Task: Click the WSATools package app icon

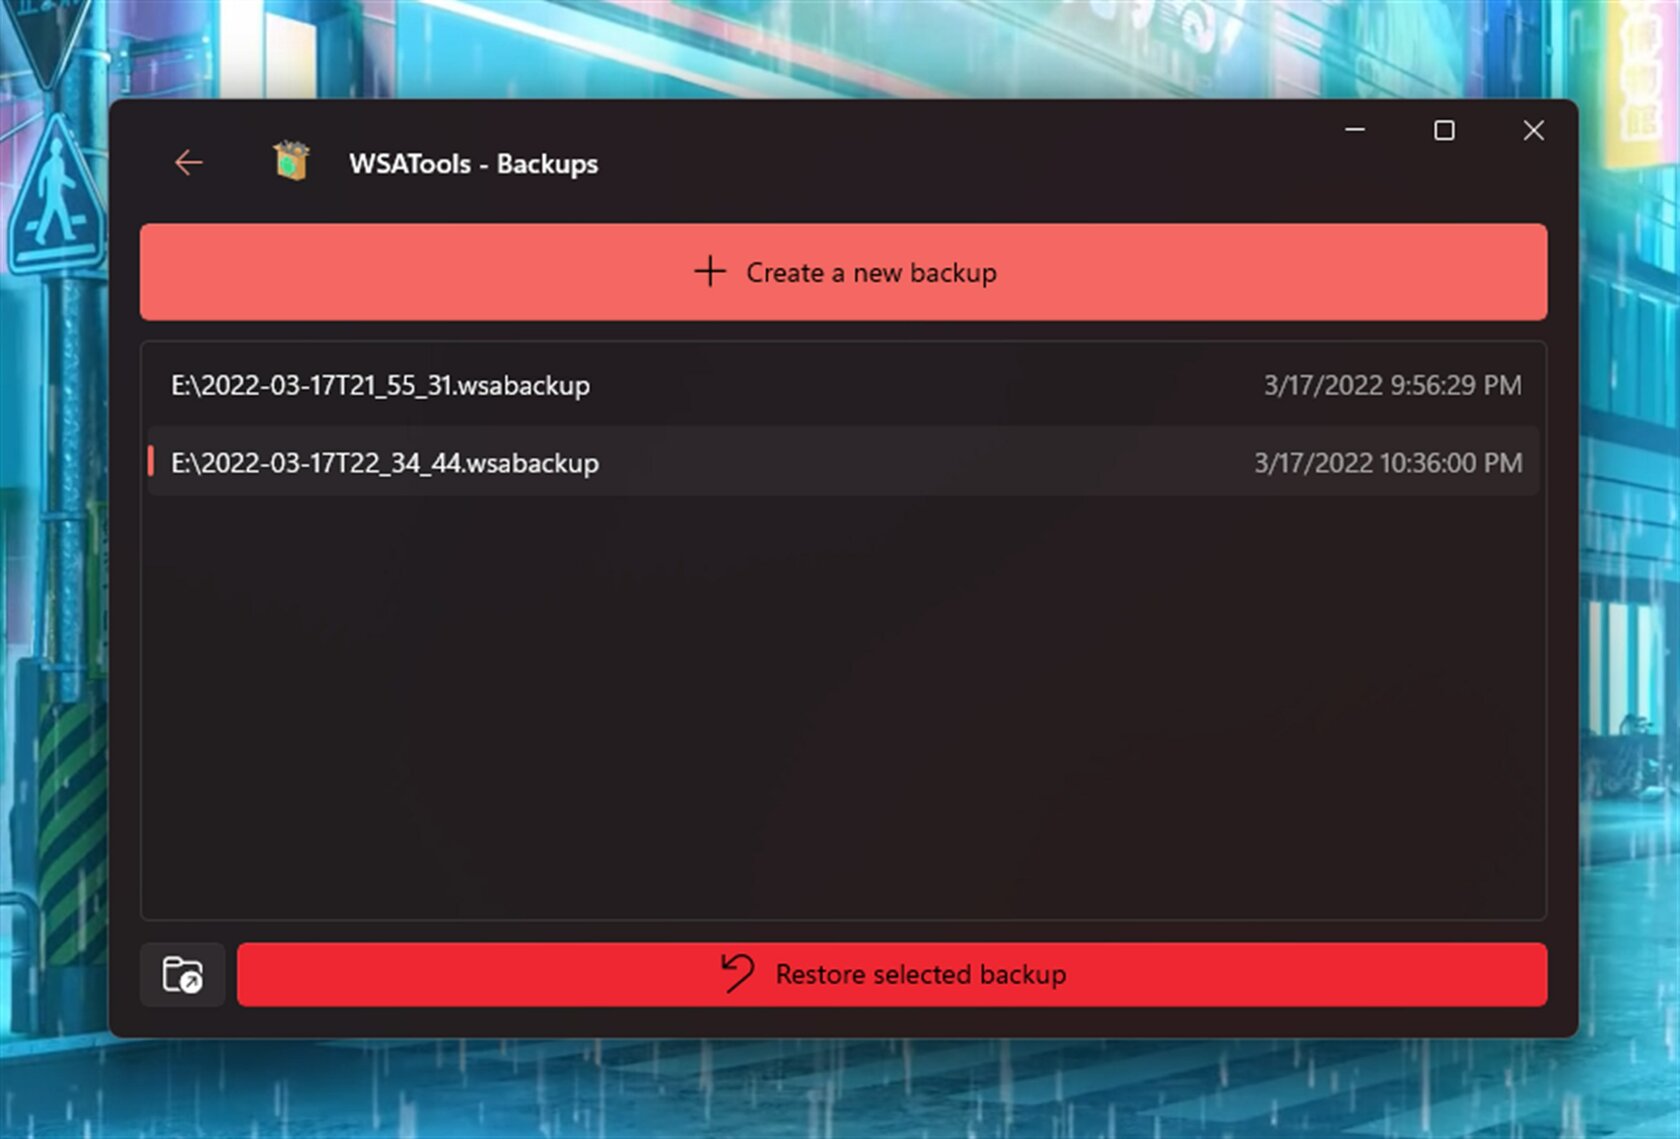Action: click(x=291, y=161)
